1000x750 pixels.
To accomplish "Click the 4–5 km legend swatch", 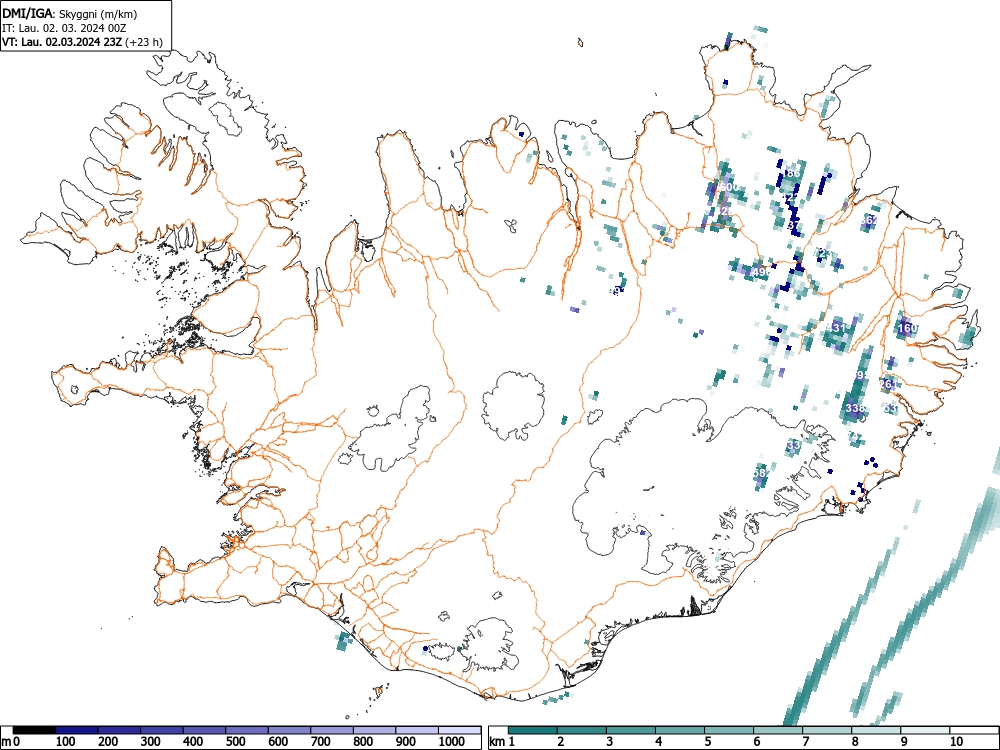I will point(680,730).
